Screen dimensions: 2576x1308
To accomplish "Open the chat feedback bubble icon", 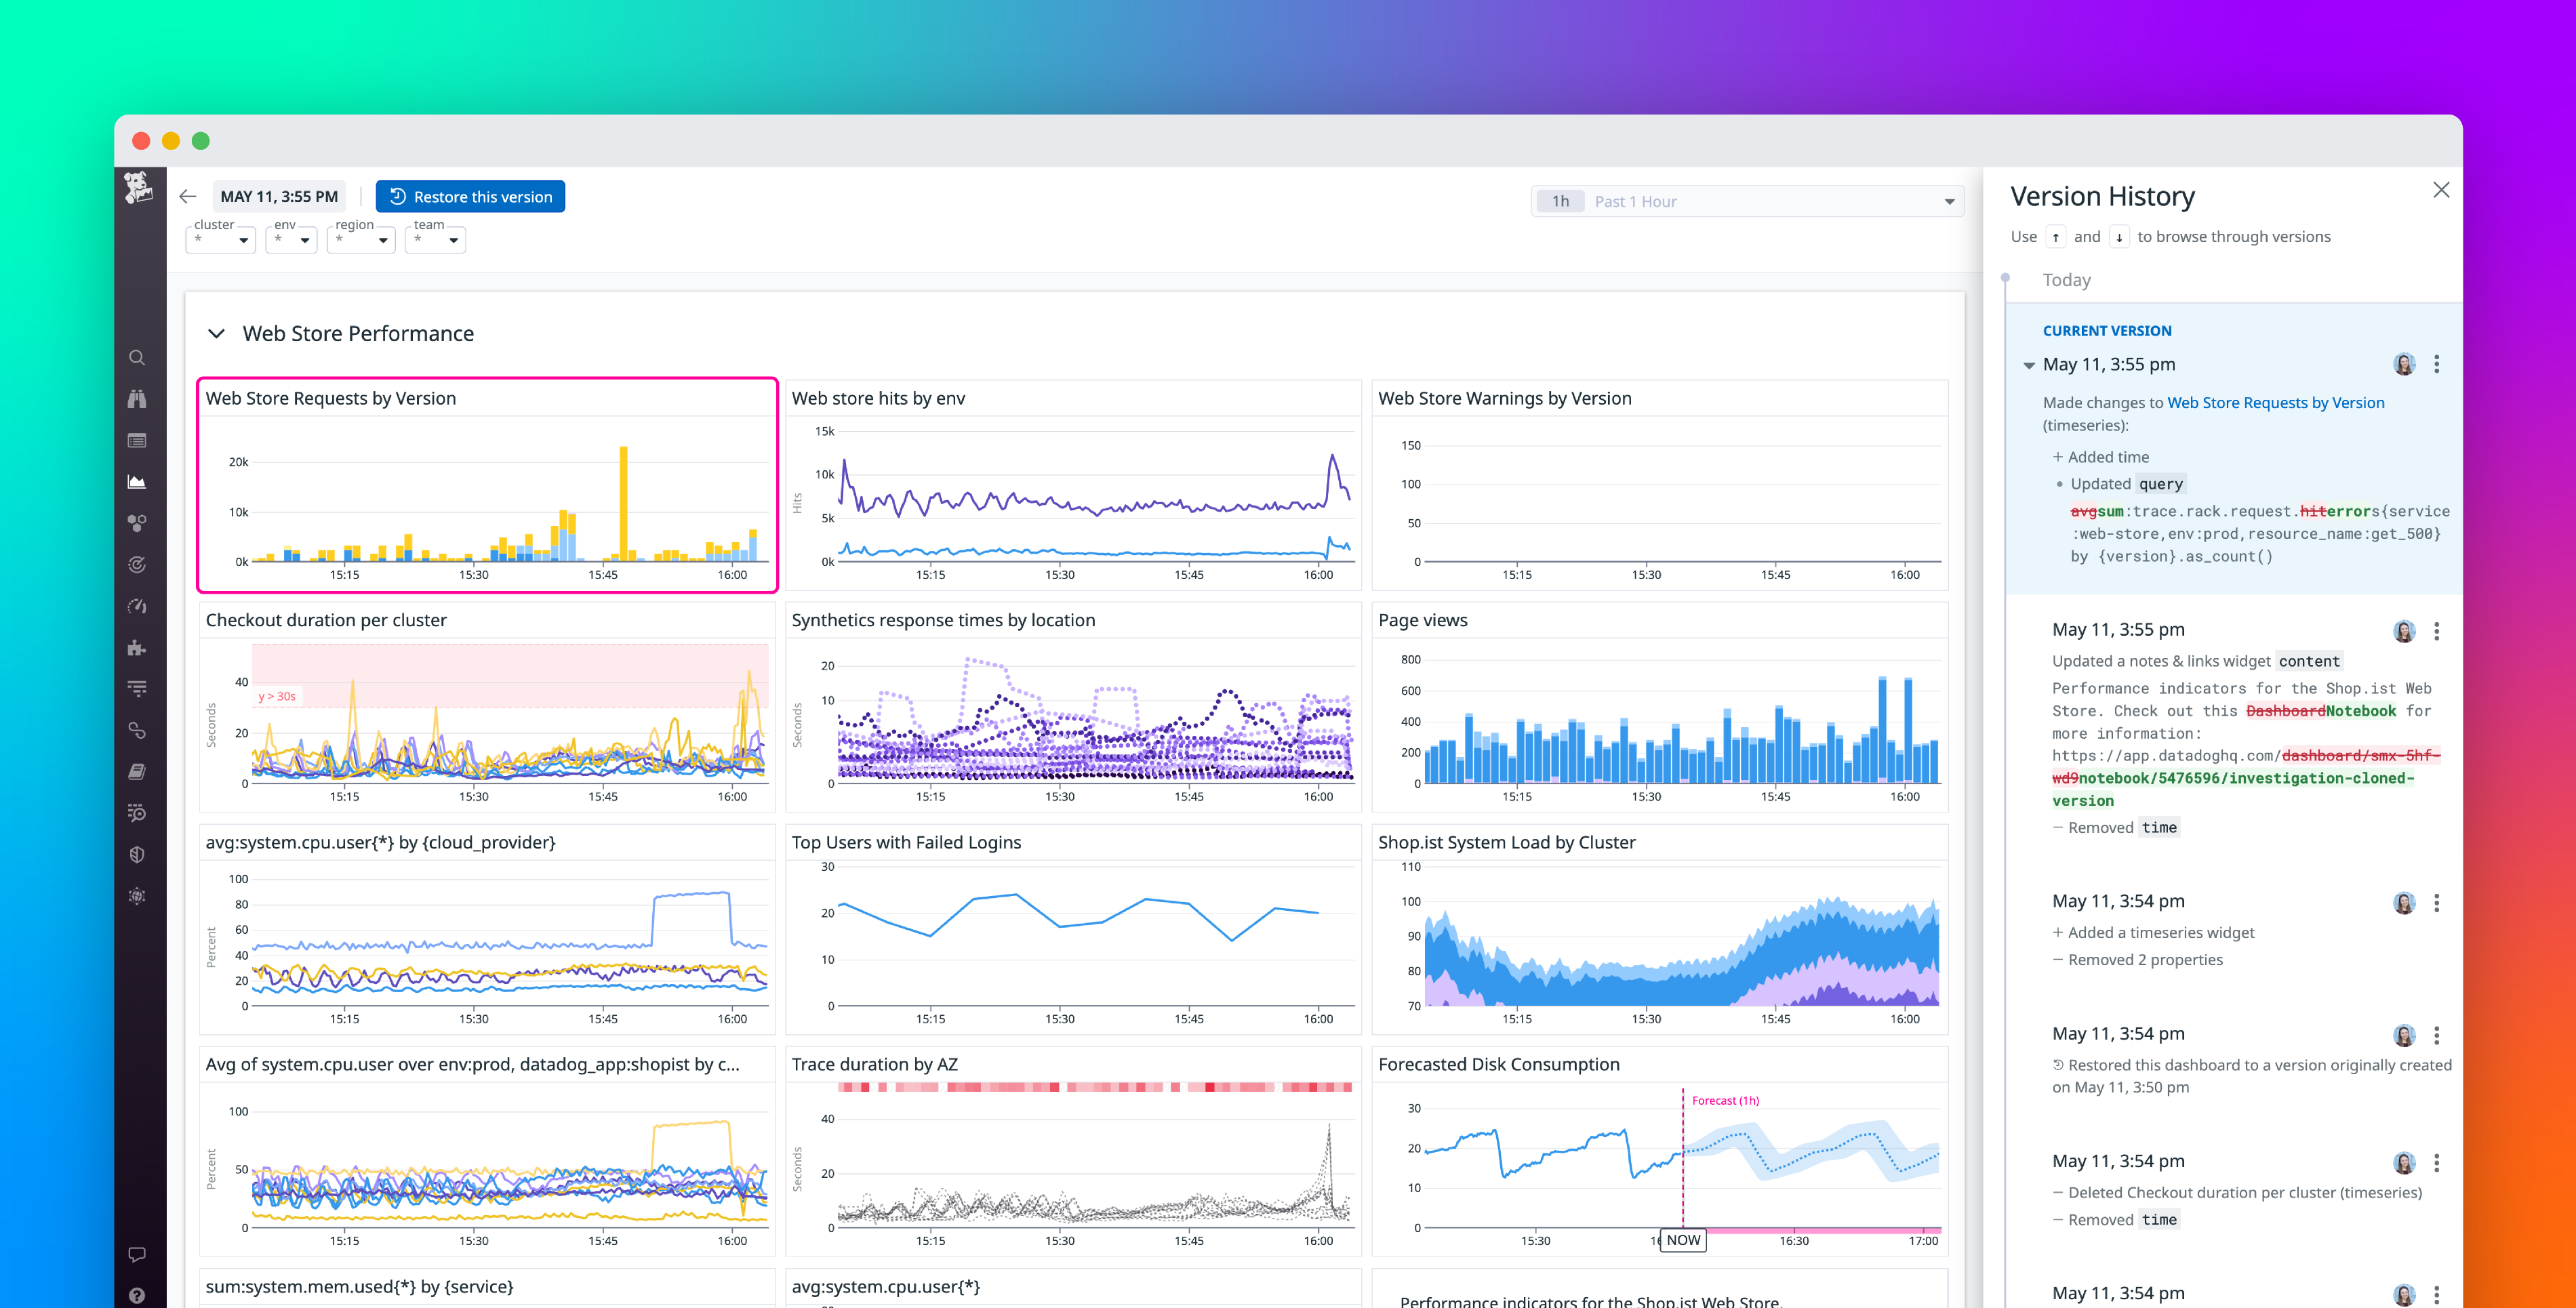I will 137,1254.
